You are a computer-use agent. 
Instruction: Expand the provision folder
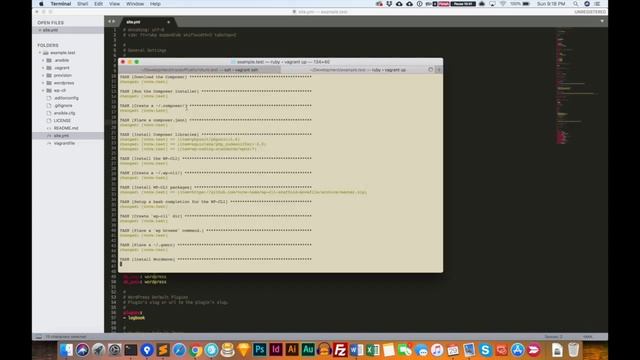(43, 76)
